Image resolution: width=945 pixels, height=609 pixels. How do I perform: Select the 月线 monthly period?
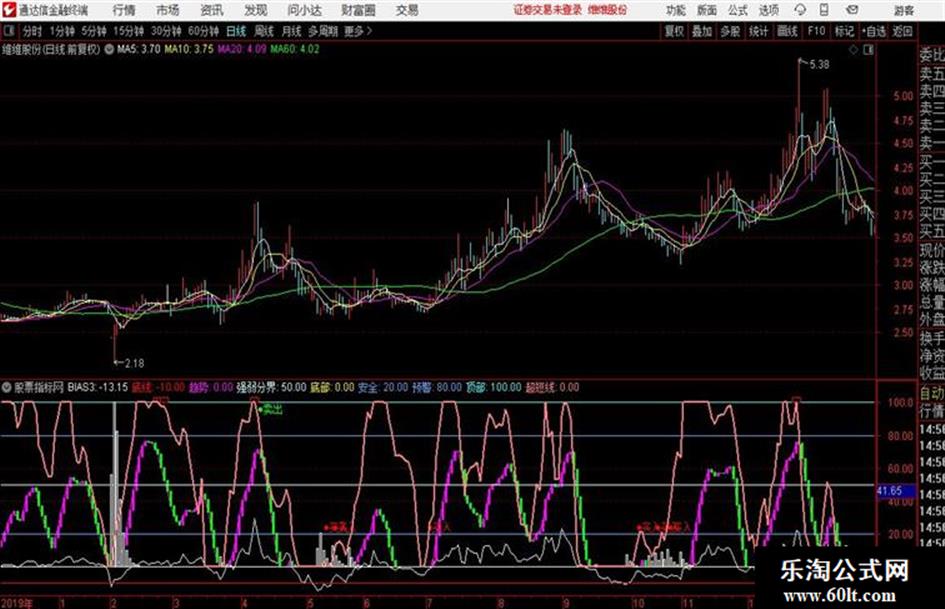292,31
